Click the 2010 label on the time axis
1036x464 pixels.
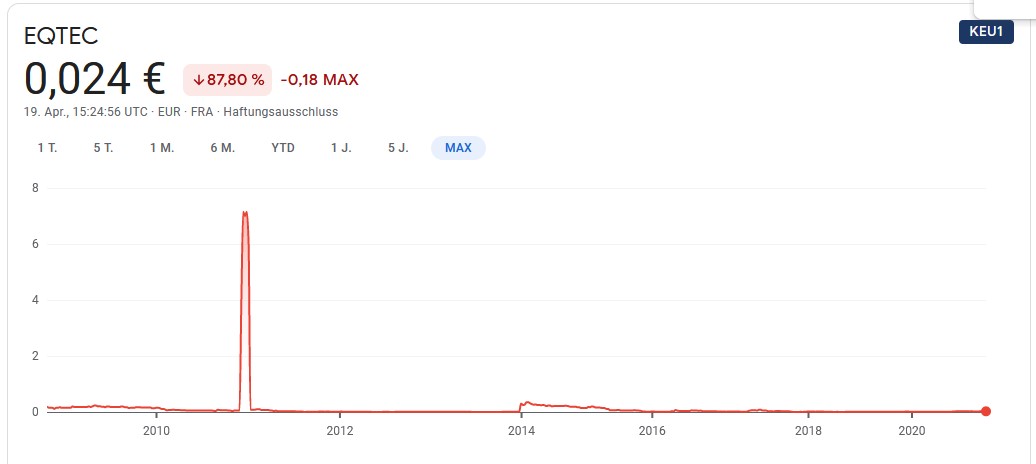tap(156, 431)
